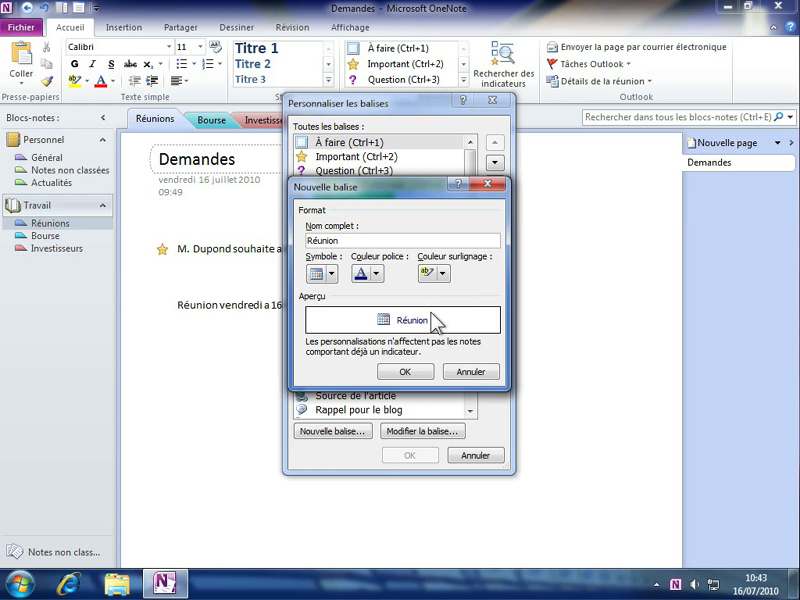The width and height of the screenshot is (800, 600).
Task: Expand the styles gallery beside Titre 3
Action: tap(329, 80)
